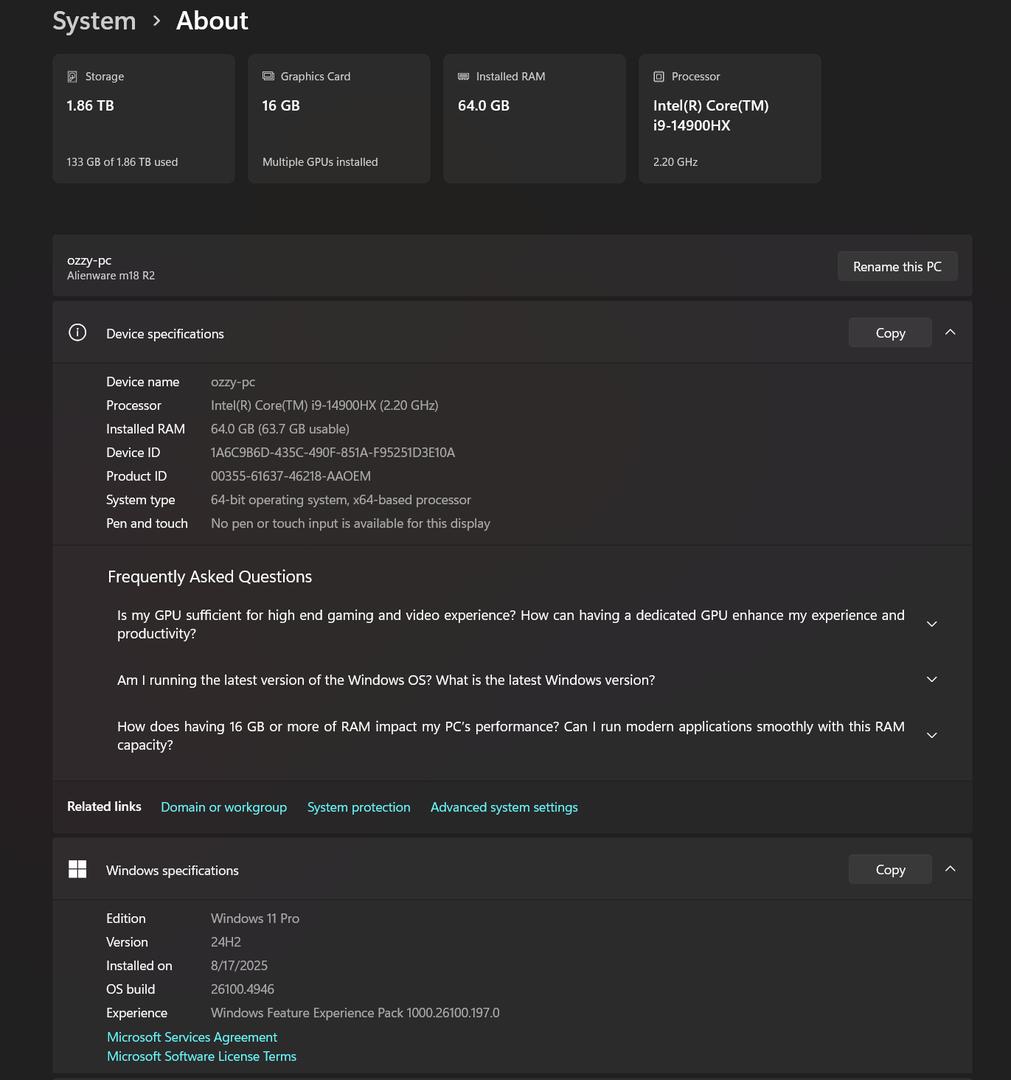Select the Device ID value text
Screen dimensions: 1011x1080
[333, 453]
